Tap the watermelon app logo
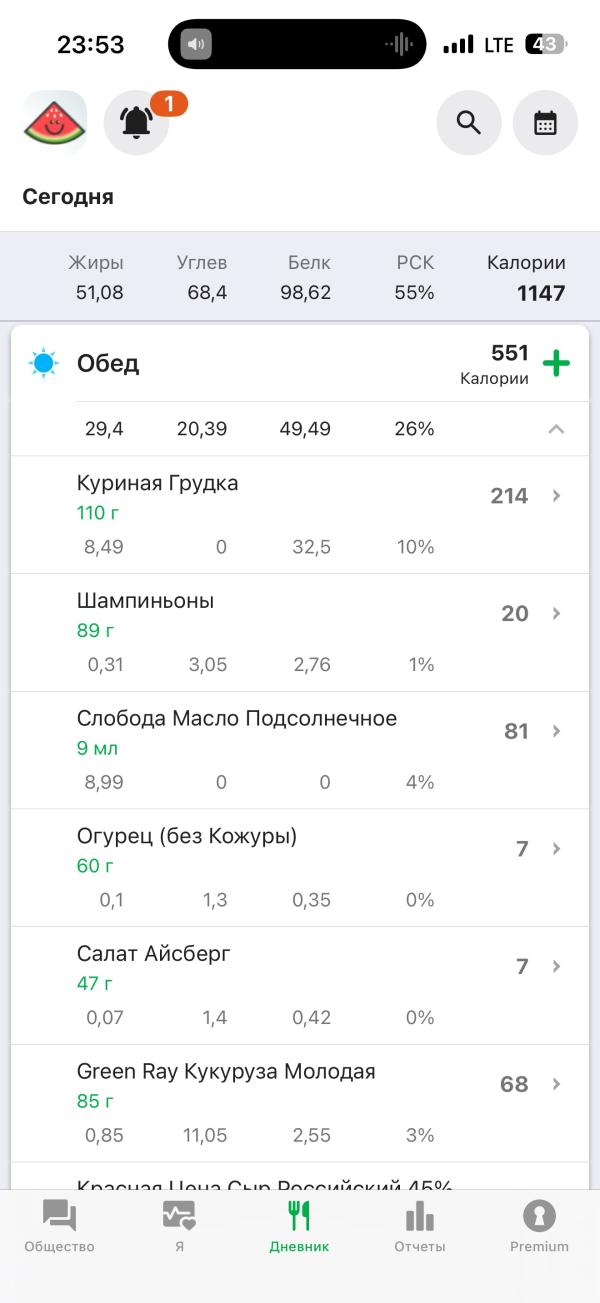The image size is (600, 1303). [55, 122]
